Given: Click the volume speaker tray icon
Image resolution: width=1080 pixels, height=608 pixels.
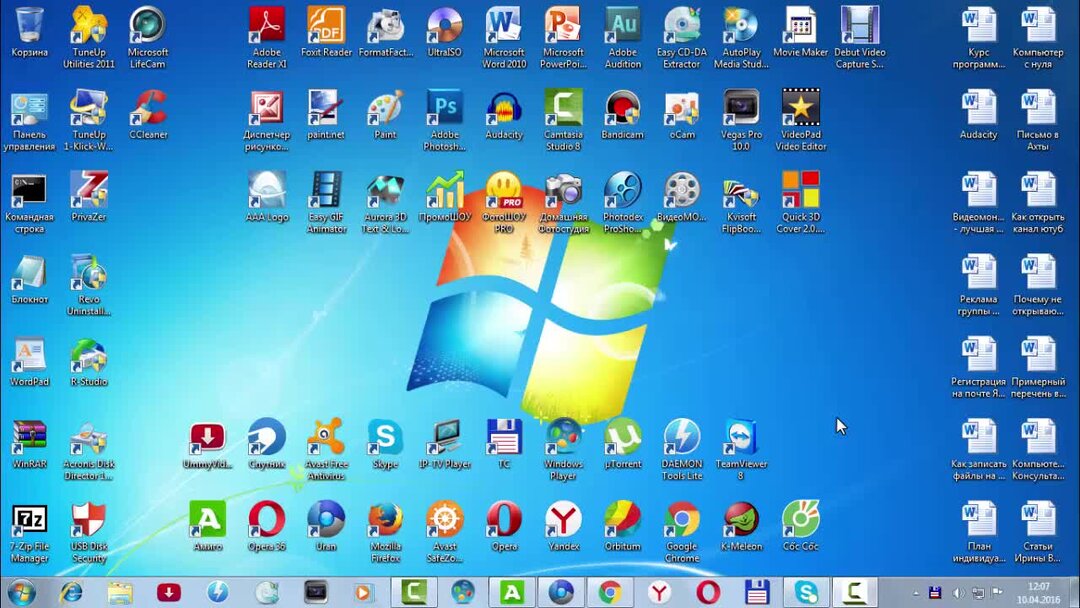Looking at the screenshot, I should pos(958,592).
